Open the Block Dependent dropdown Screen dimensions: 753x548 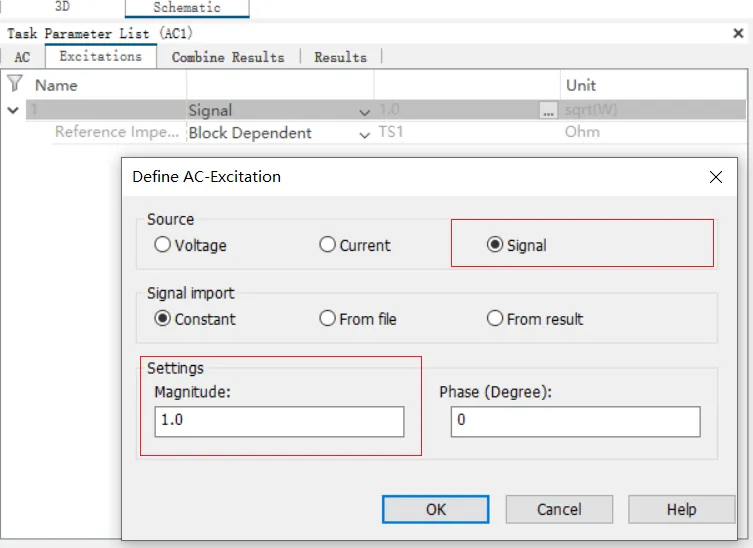coord(280,133)
